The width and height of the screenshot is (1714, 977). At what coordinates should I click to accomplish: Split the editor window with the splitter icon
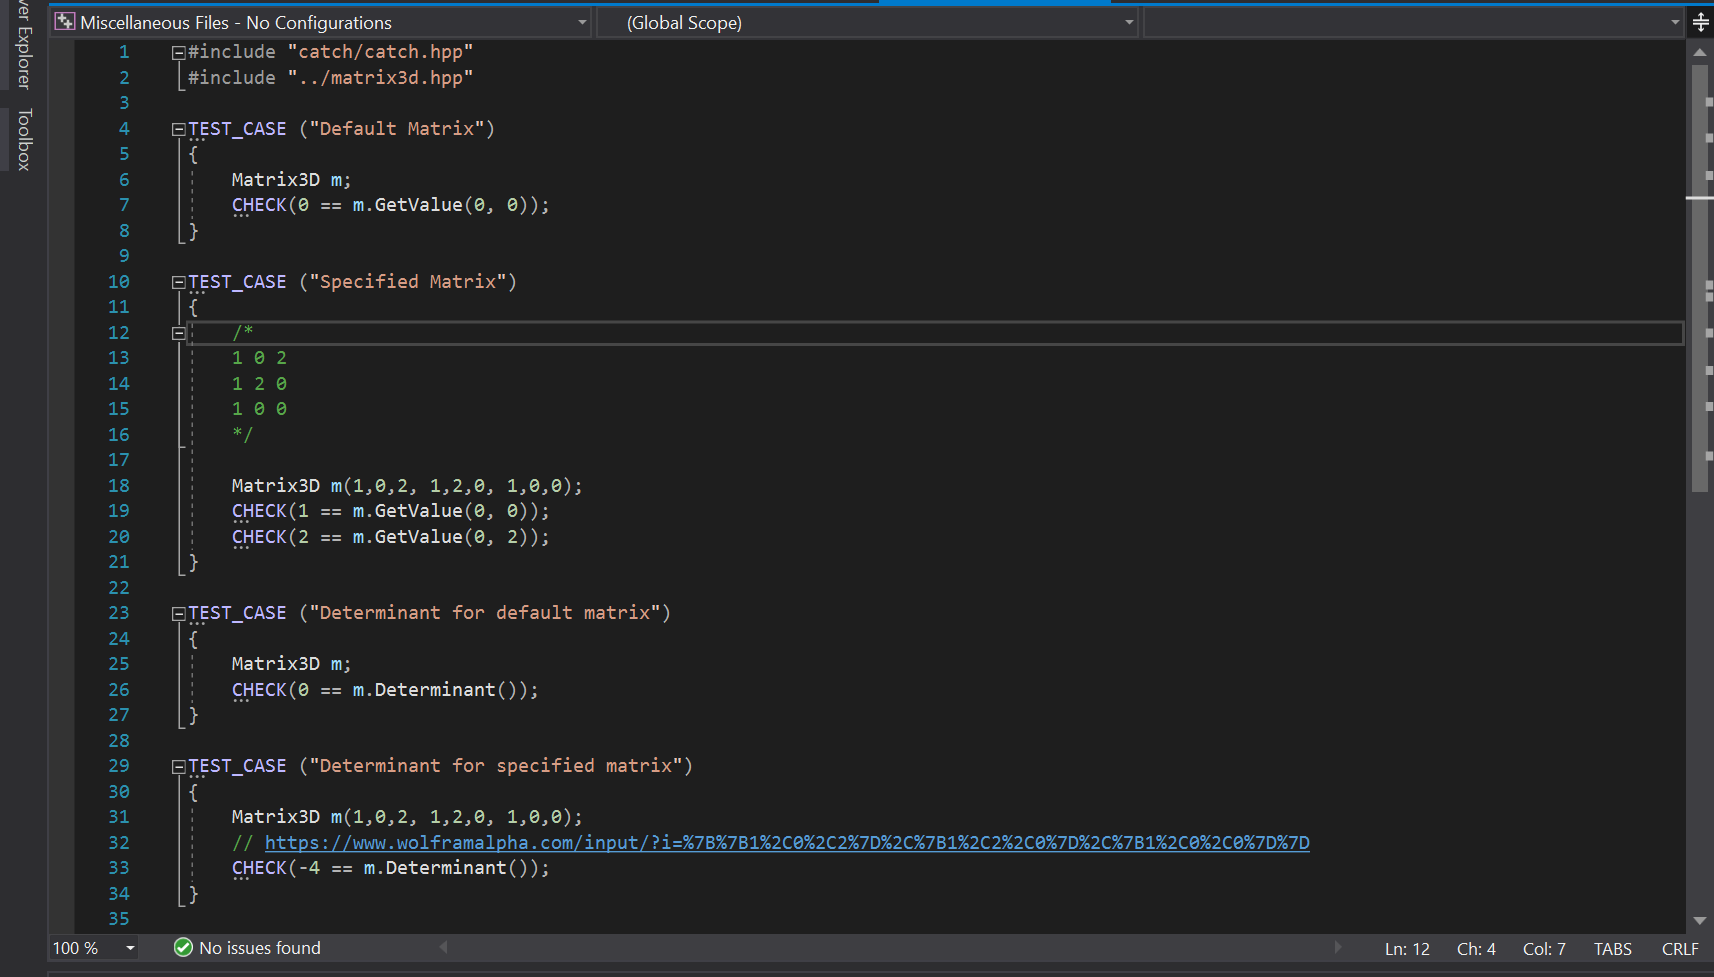coord(1700,22)
